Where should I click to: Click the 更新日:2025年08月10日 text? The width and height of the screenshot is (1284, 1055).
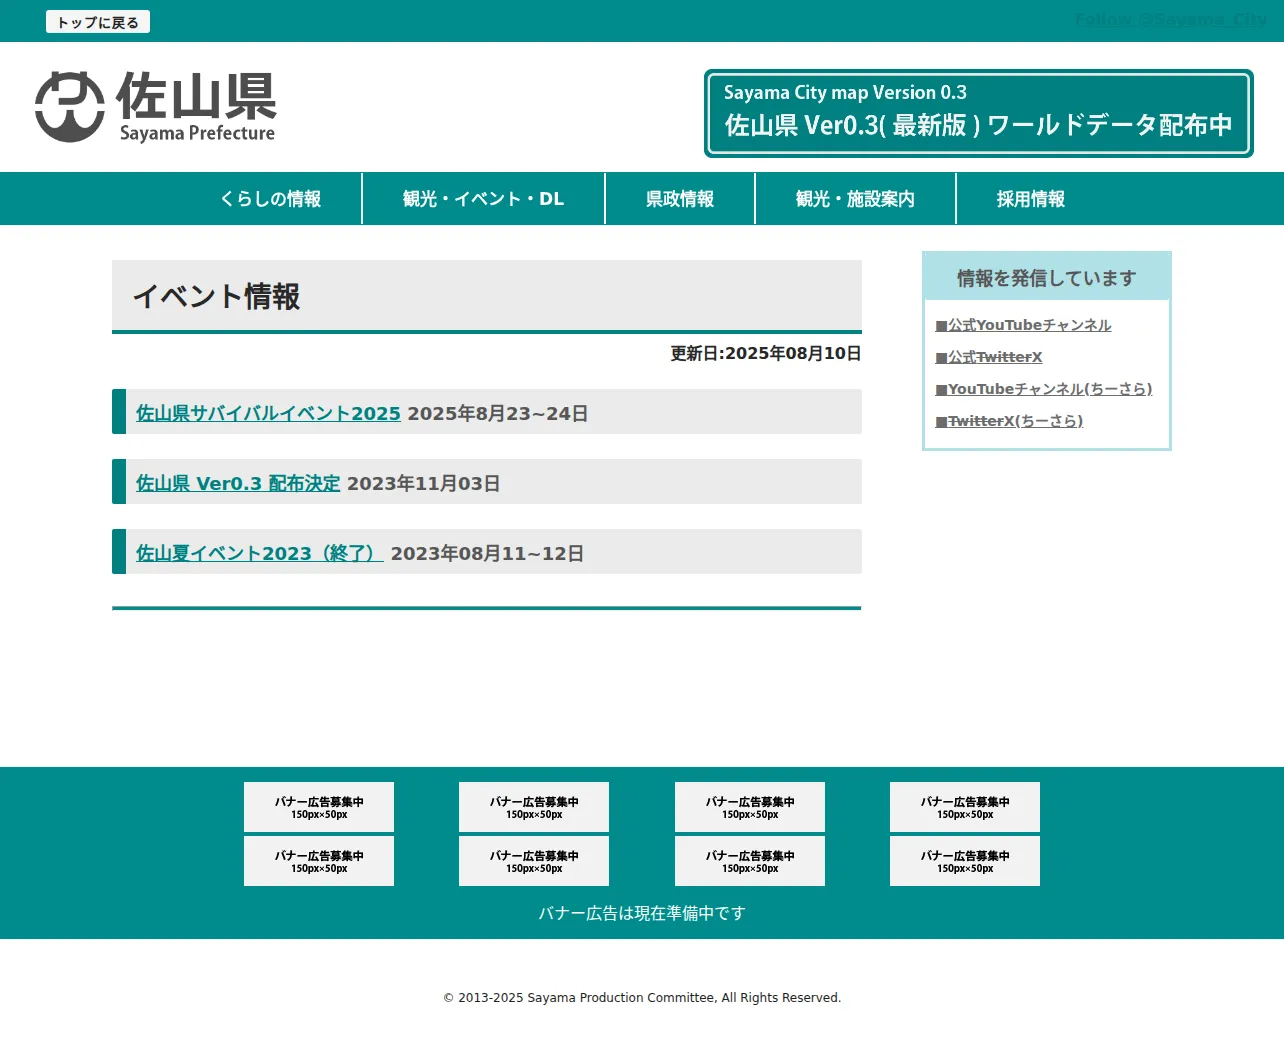tap(766, 353)
